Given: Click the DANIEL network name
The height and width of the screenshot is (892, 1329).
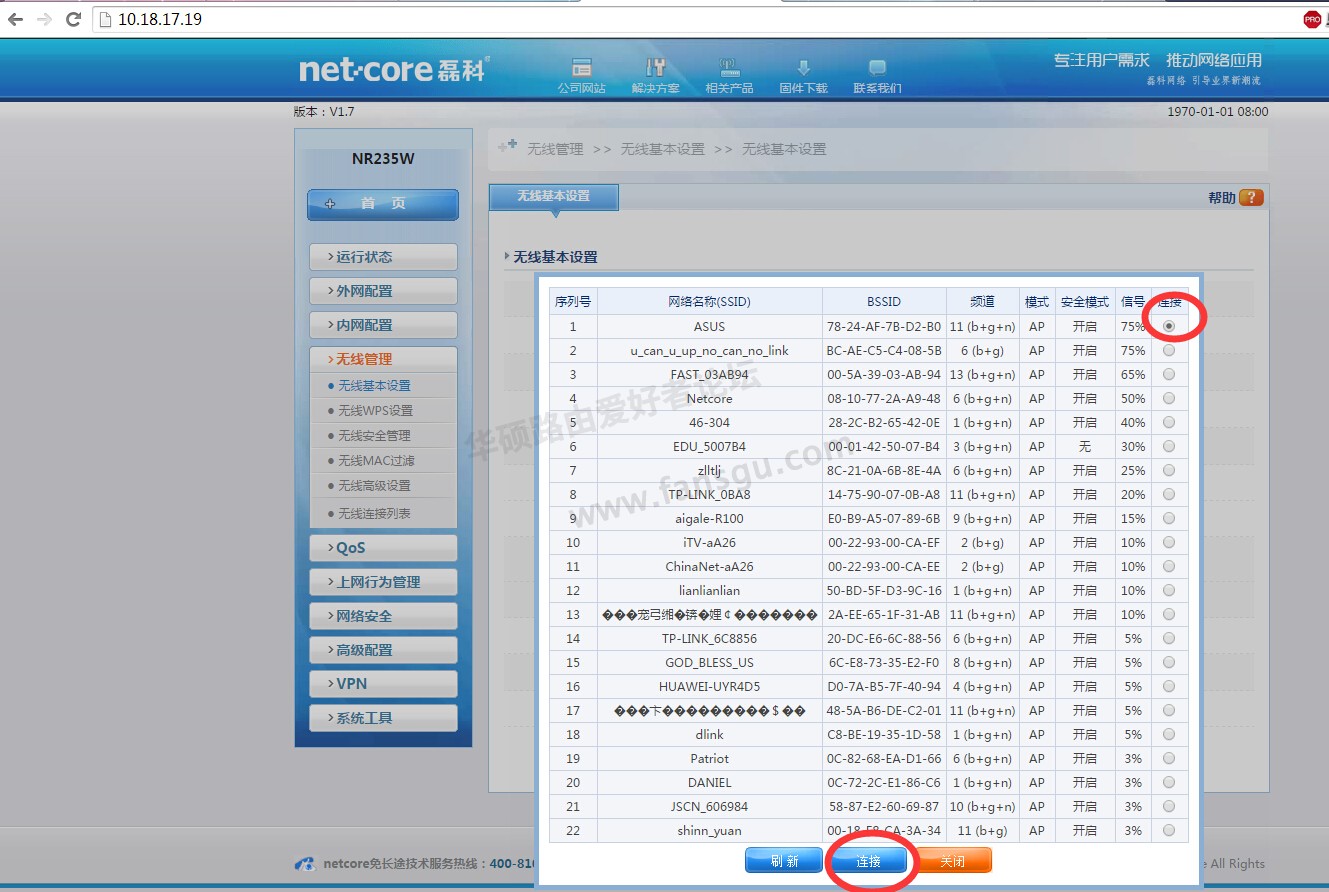Looking at the screenshot, I should (710, 783).
